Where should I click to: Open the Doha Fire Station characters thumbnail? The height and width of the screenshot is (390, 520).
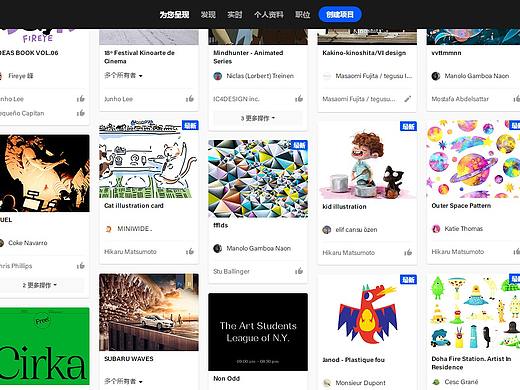[473, 312]
